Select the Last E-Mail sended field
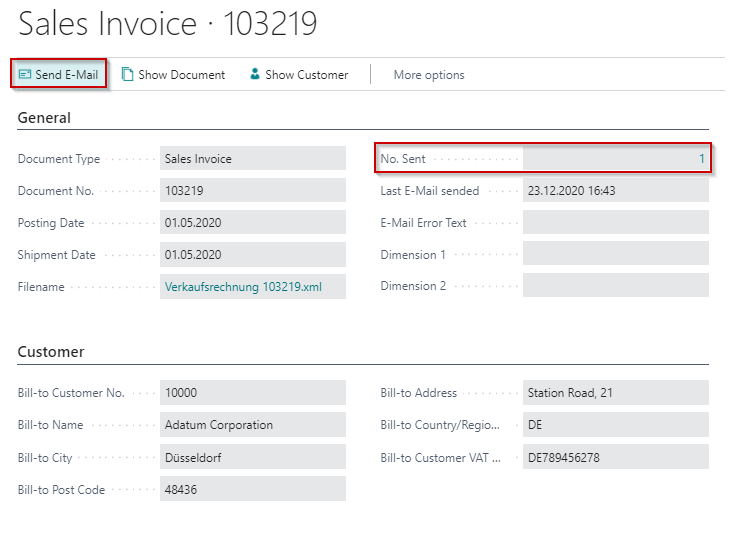The width and height of the screenshot is (732, 535). pyautogui.click(x=615, y=191)
